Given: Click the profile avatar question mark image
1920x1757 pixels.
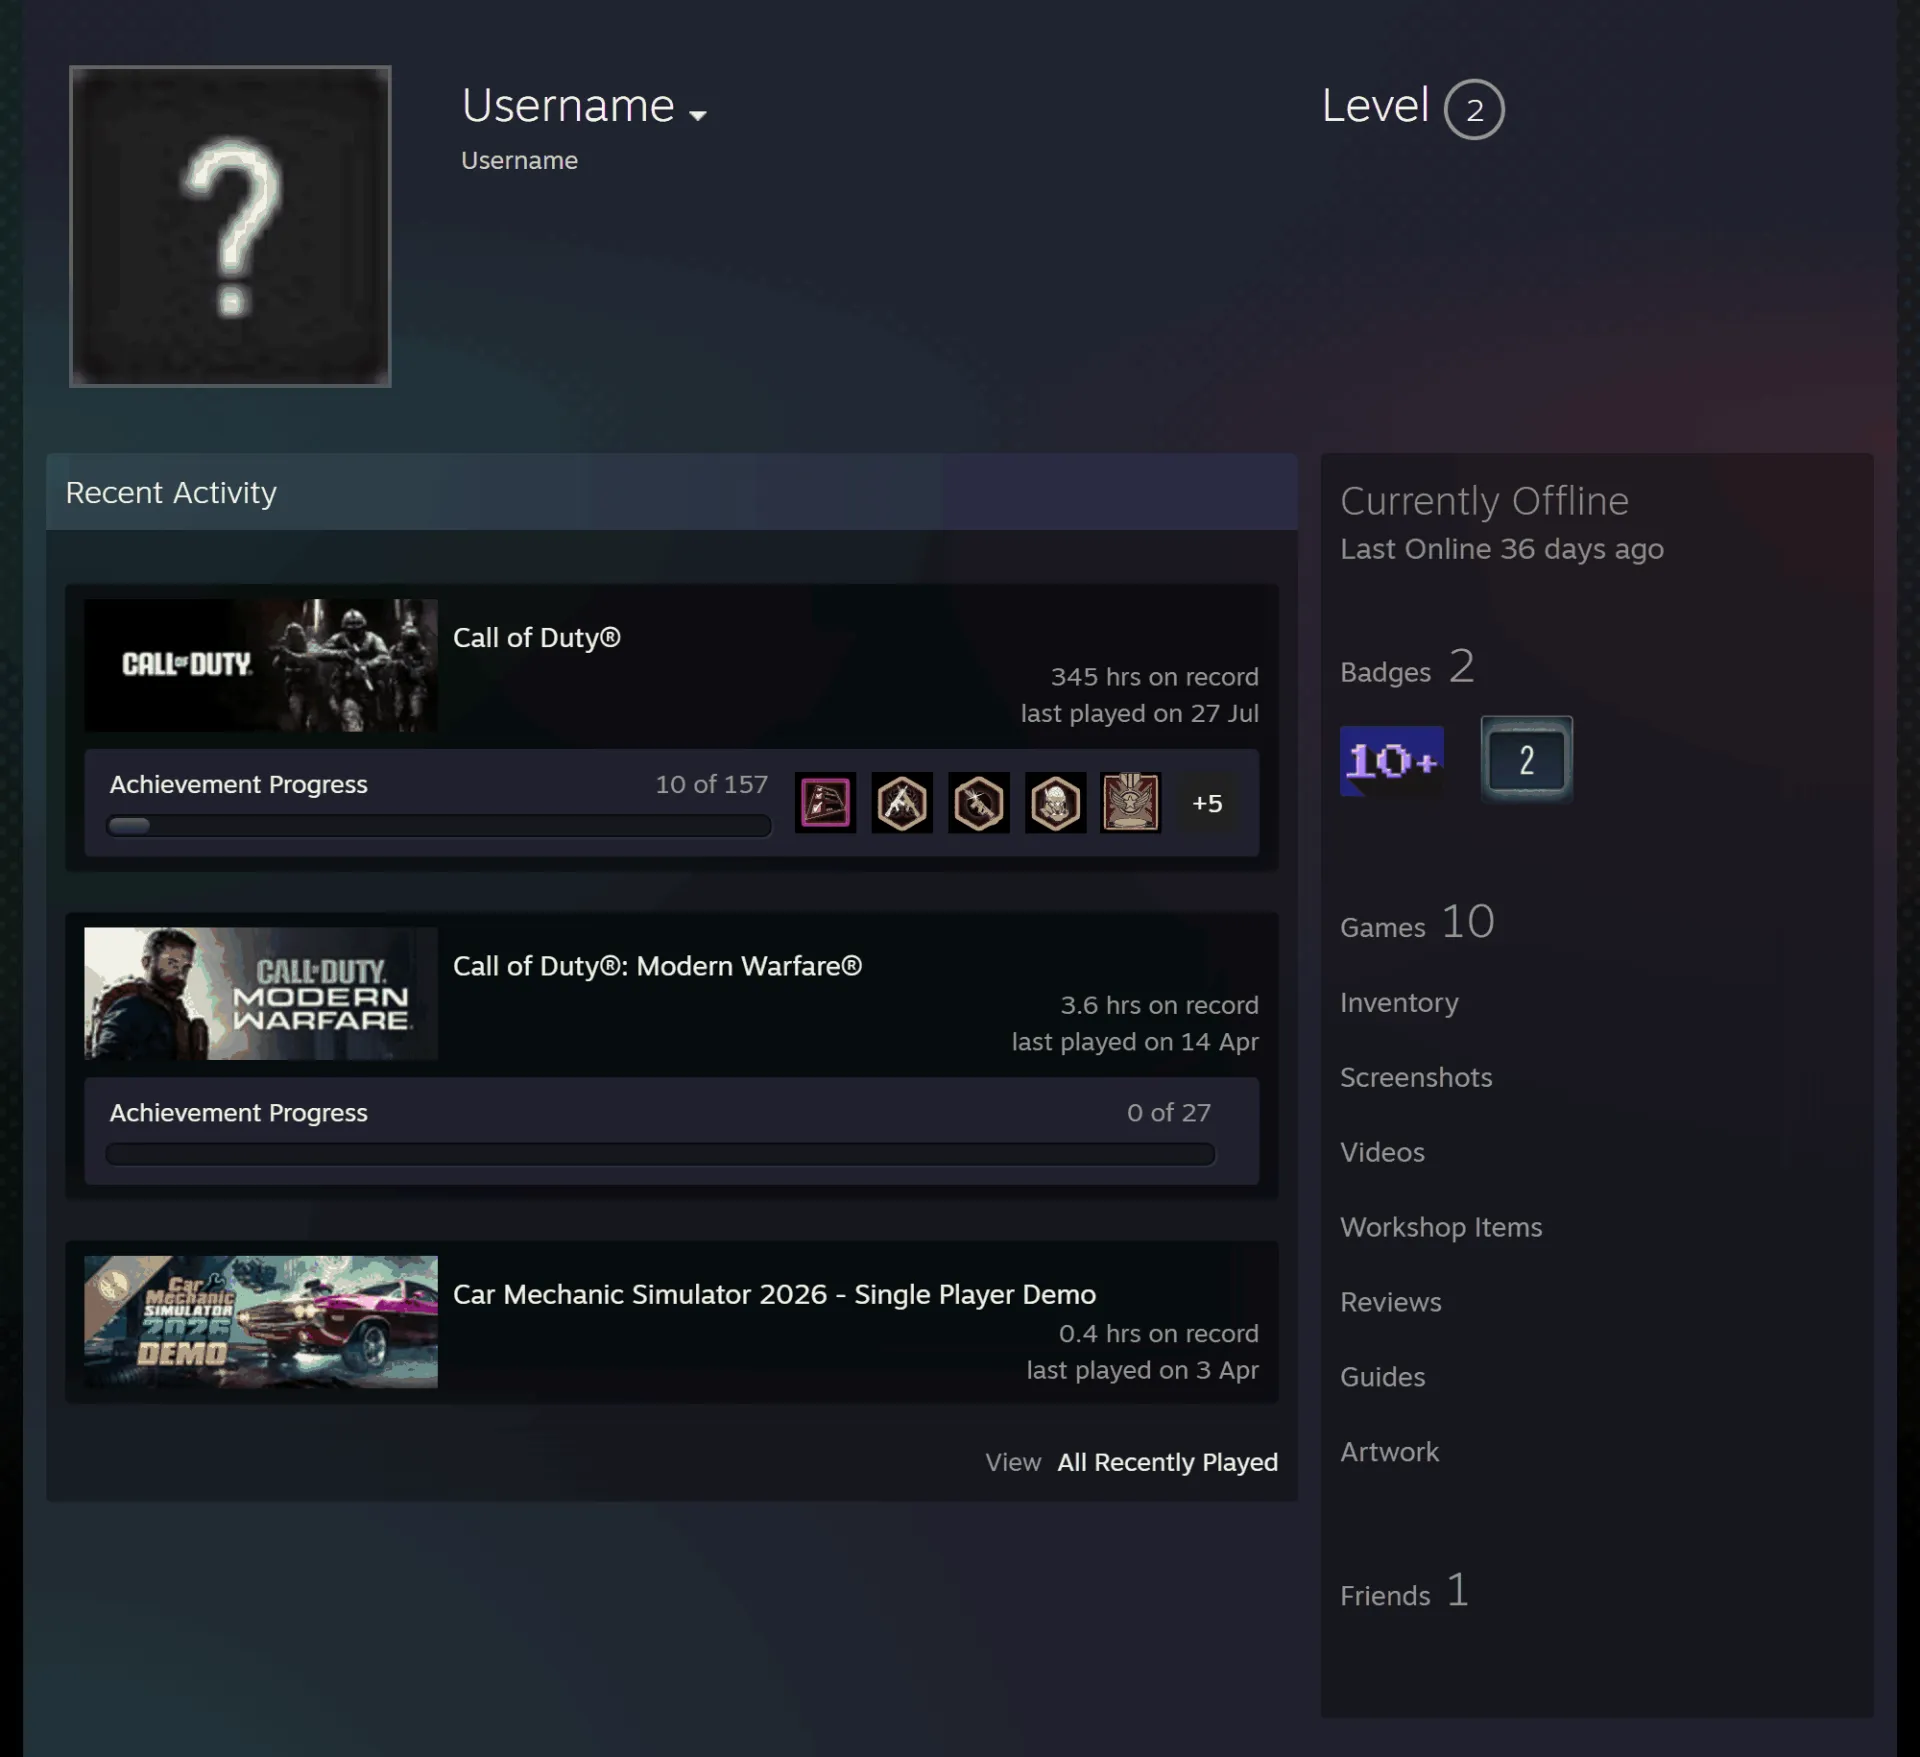Looking at the screenshot, I should (x=230, y=226).
